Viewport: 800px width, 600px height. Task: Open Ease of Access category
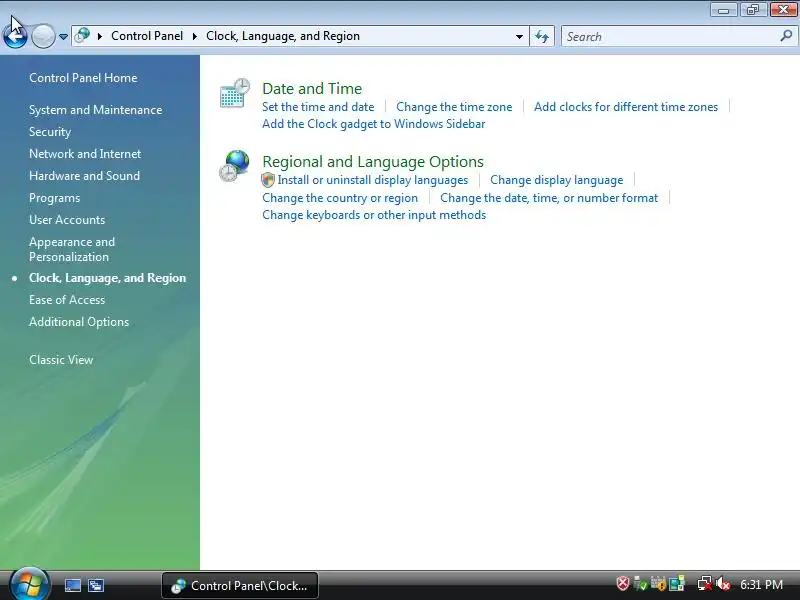click(x=67, y=300)
